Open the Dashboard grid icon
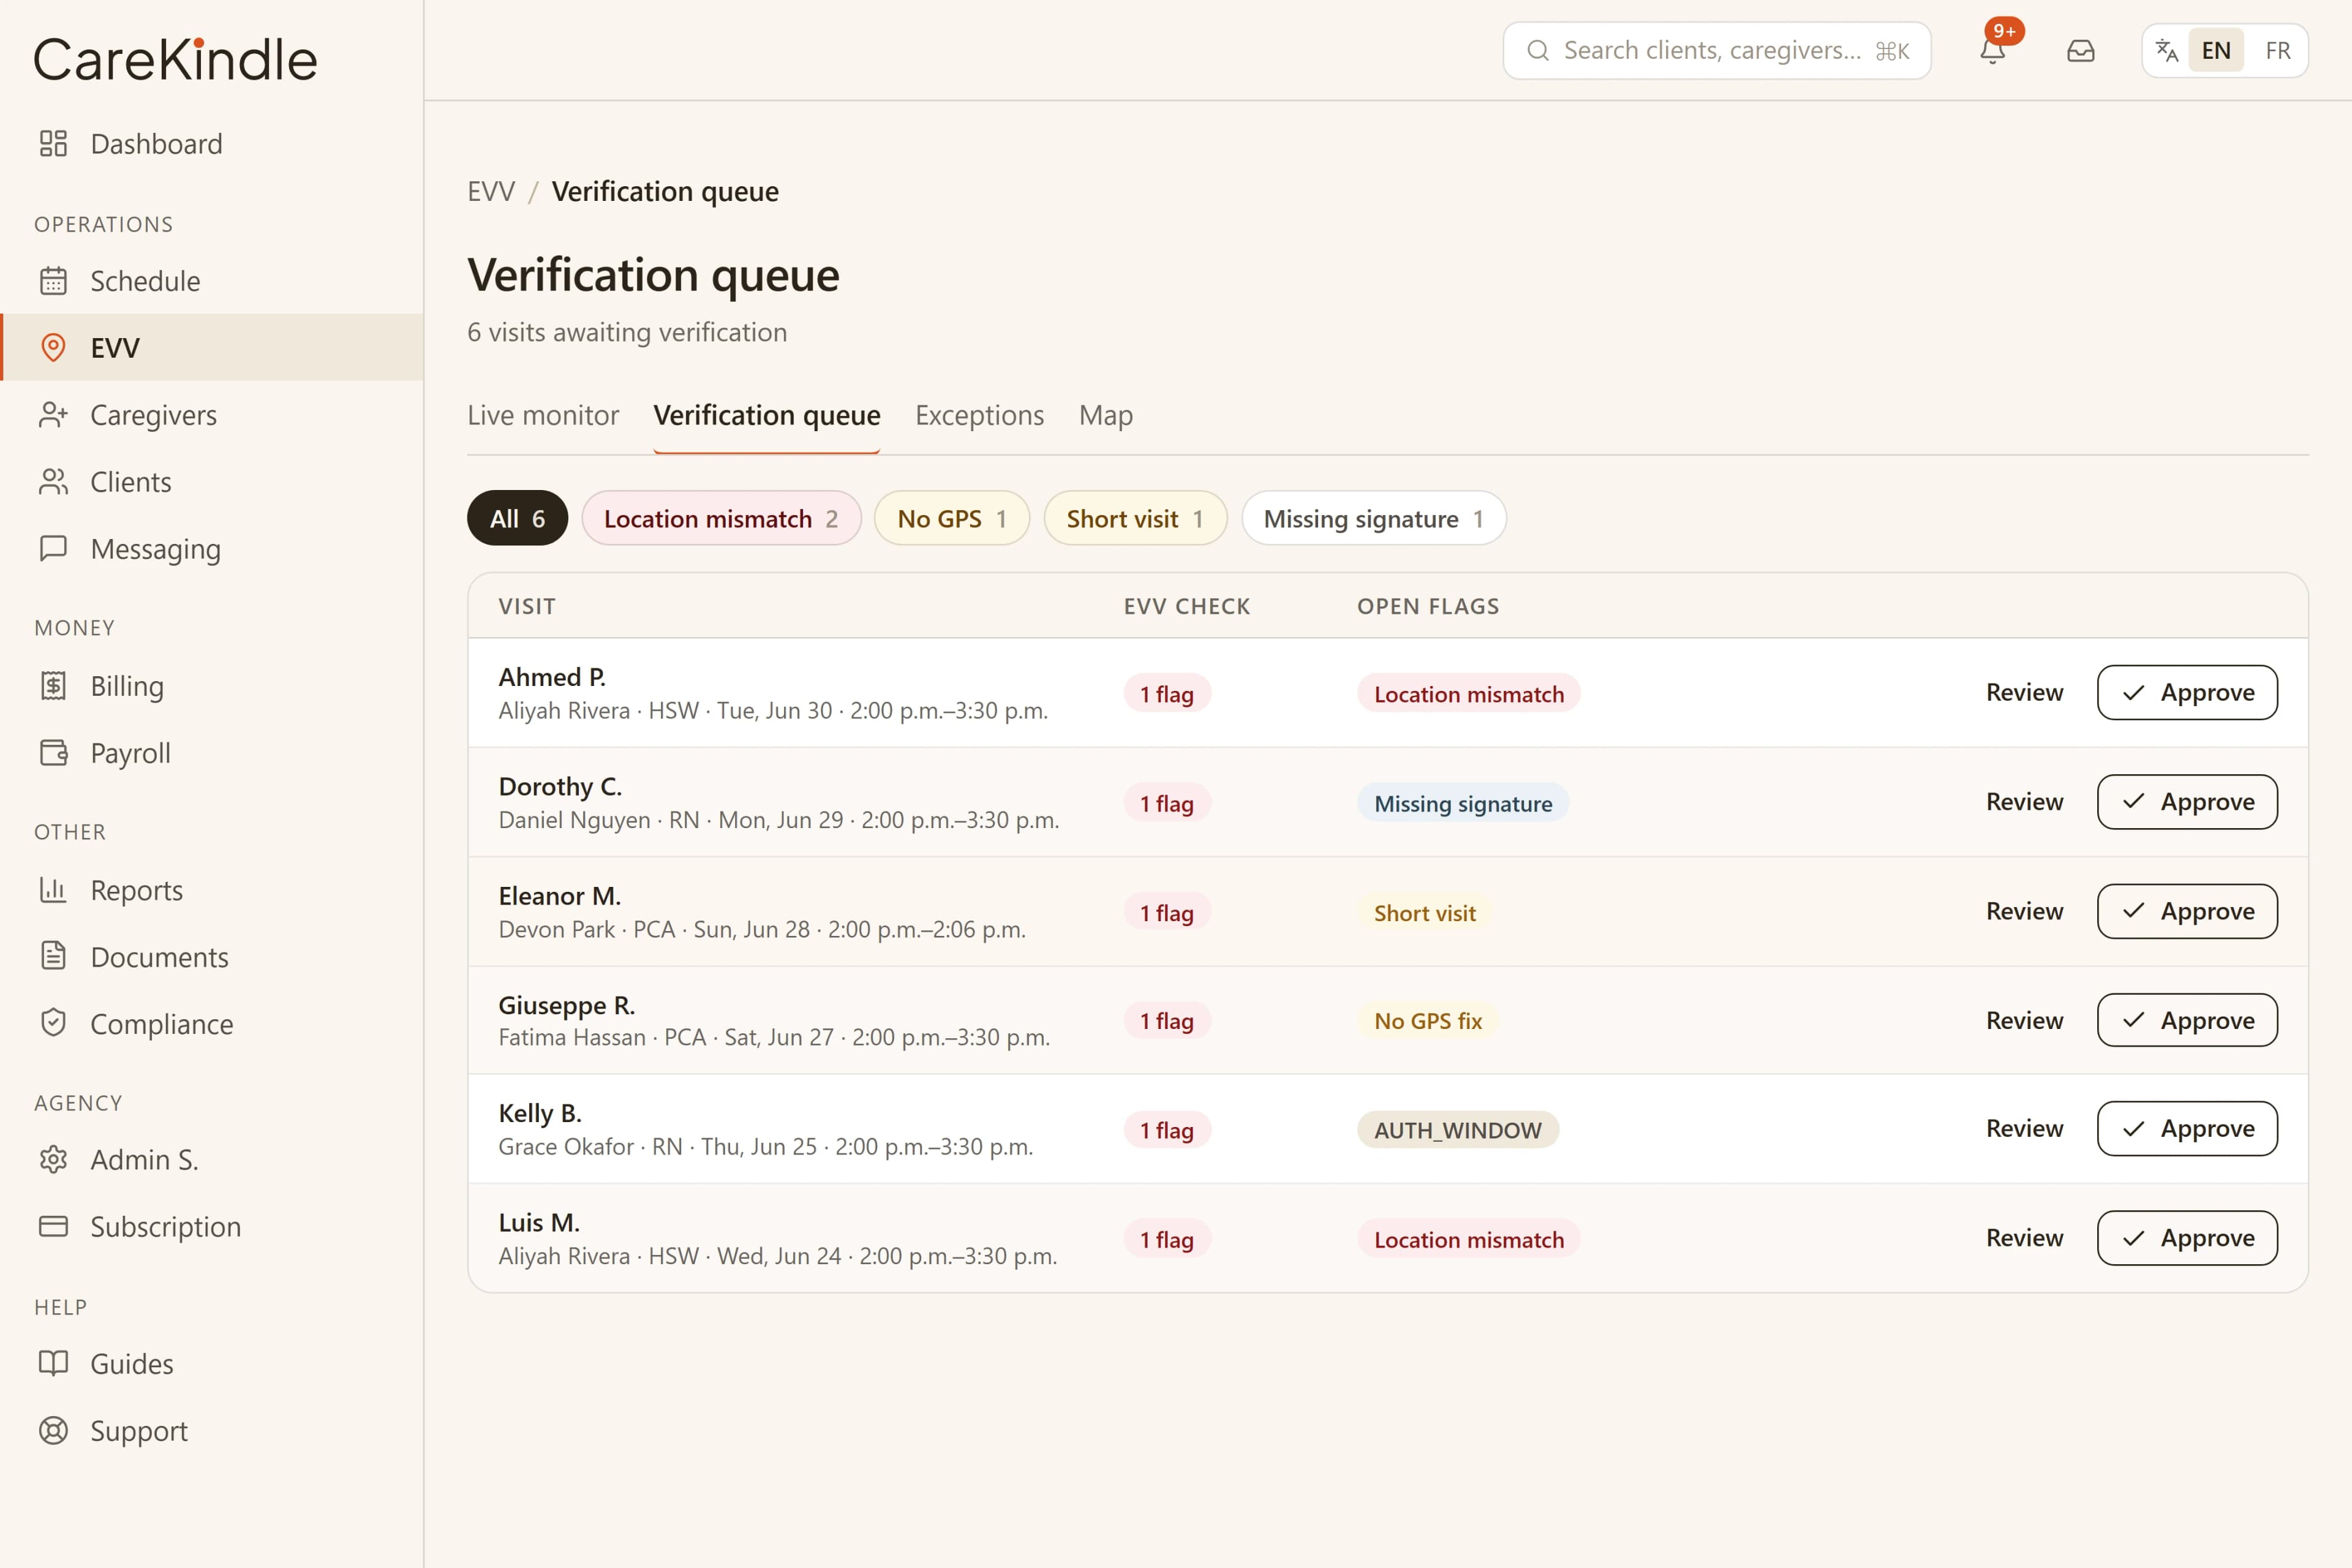The height and width of the screenshot is (1568, 2352). point(53,144)
